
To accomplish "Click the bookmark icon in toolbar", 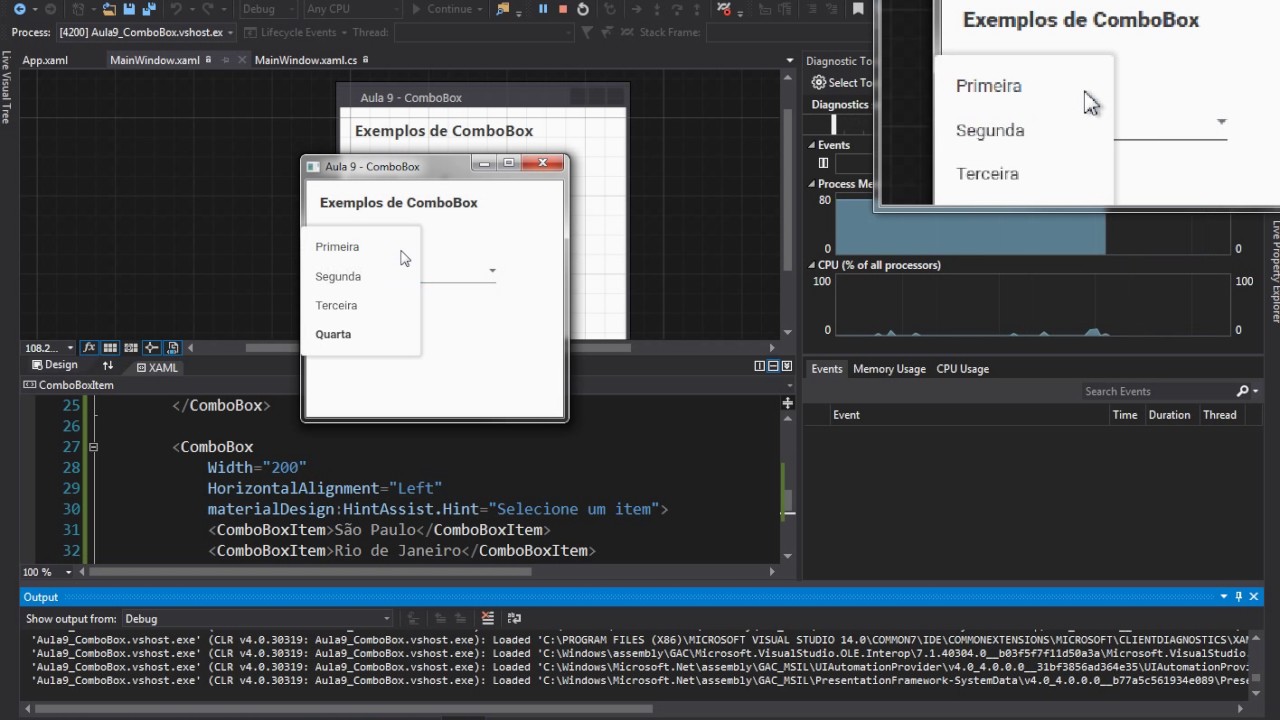I will [x=858, y=9].
